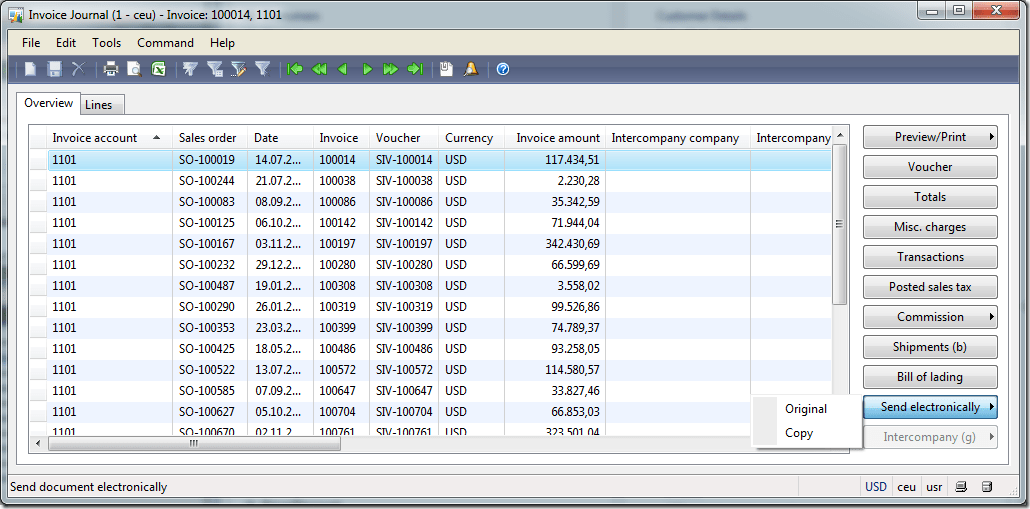Go to first record arrow
The height and width of the screenshot is (509, 1030).
tap(295, 69)
